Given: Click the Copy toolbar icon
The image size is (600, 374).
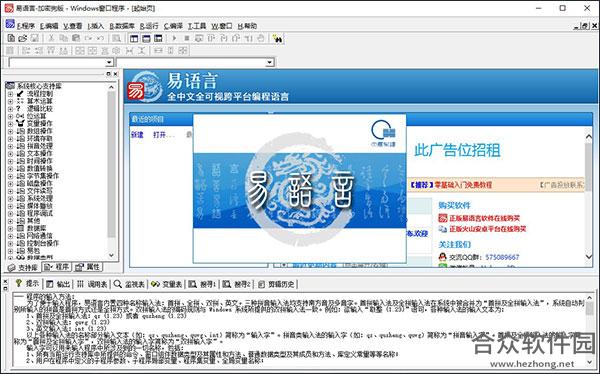Looking at the screenshot, I should [64, 38].
